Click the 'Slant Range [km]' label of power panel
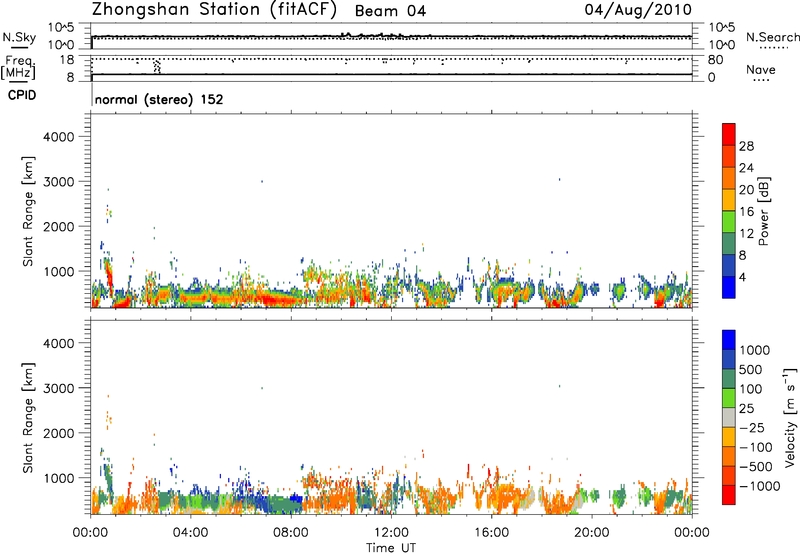This screenshot has width=800, height=554. 28,211
